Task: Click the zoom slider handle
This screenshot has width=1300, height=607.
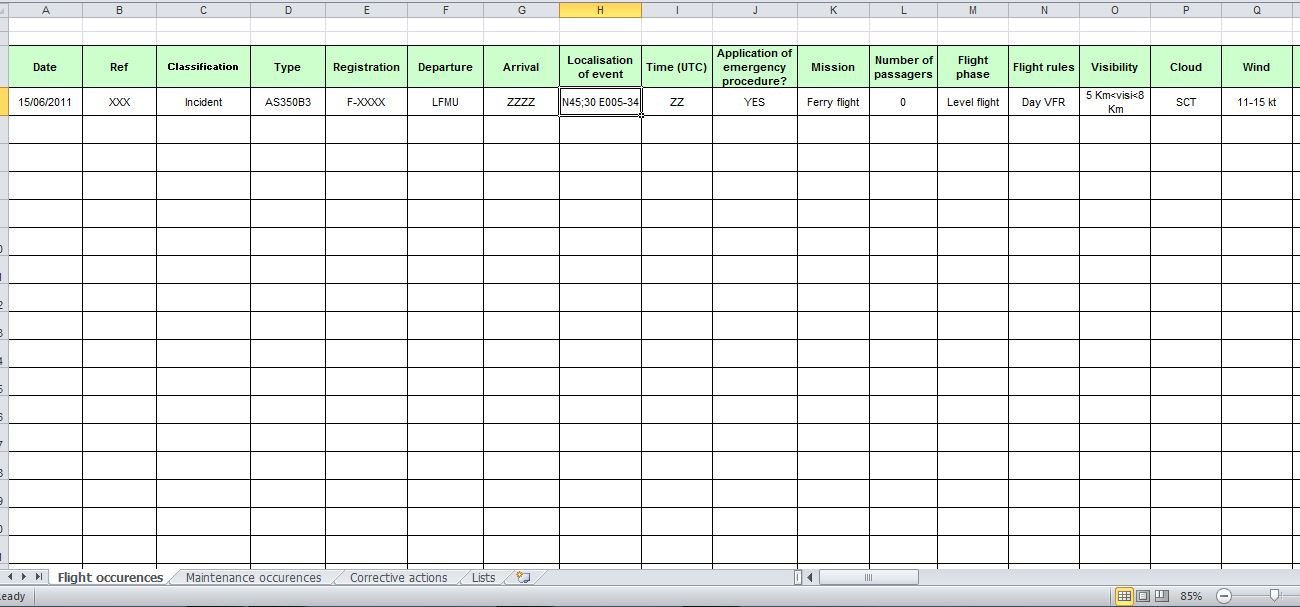Action: [x=1273, y=596]
